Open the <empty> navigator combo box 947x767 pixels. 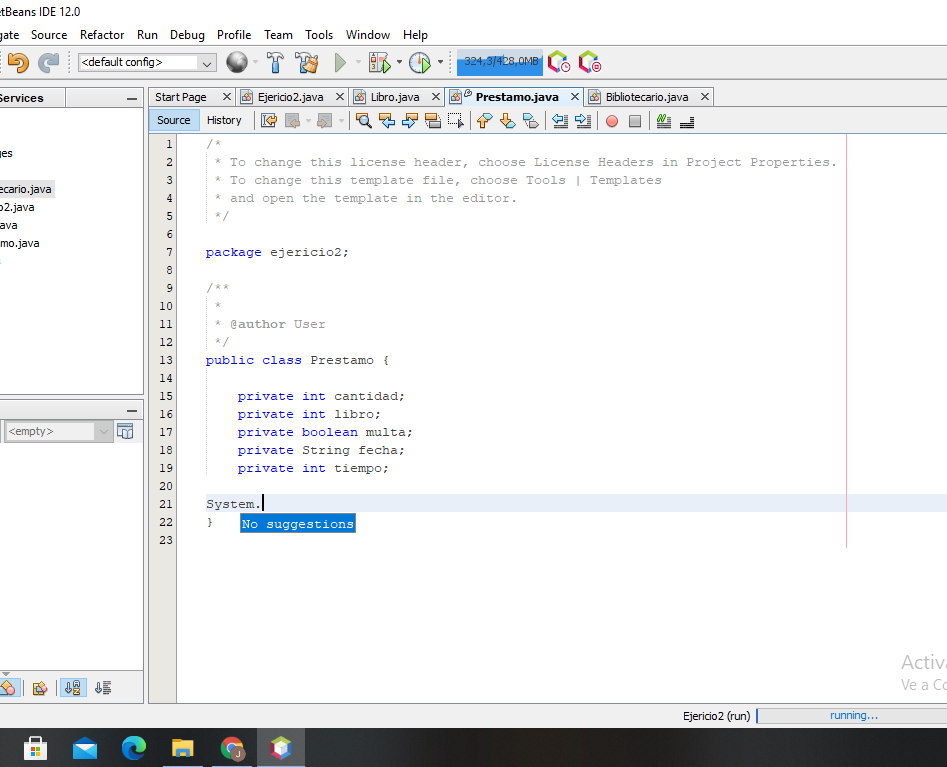click(x=59, y=431)
